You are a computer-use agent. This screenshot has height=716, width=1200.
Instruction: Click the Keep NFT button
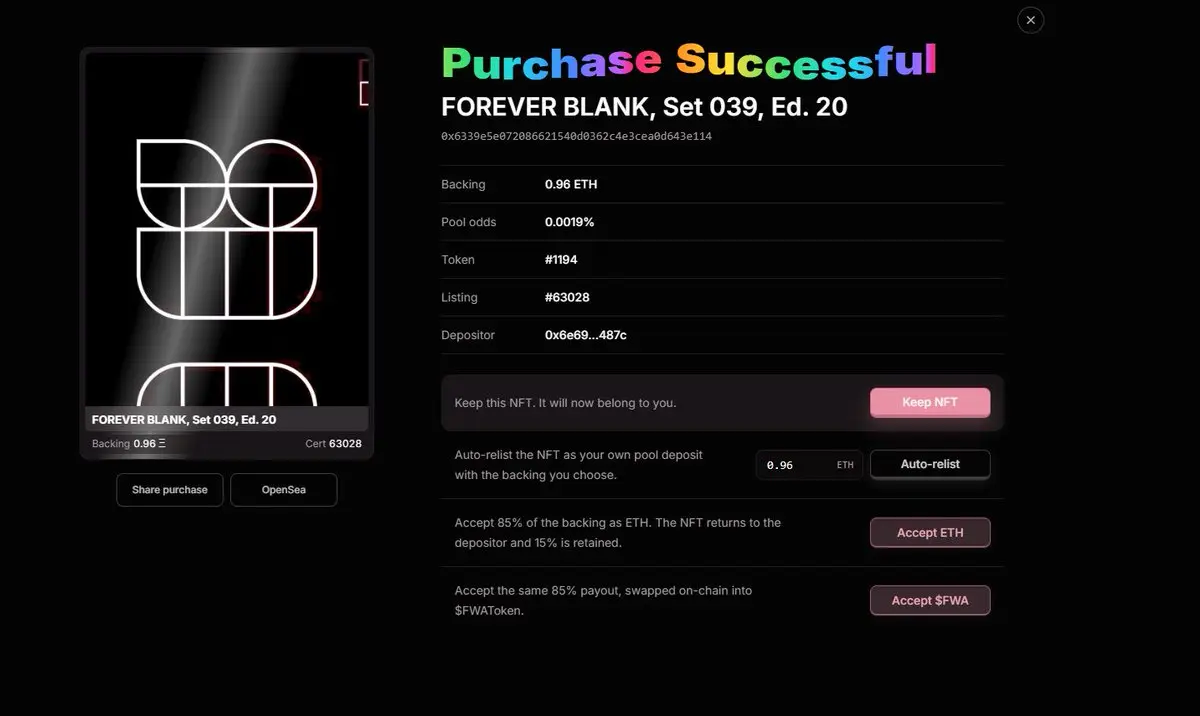point(930,402)
